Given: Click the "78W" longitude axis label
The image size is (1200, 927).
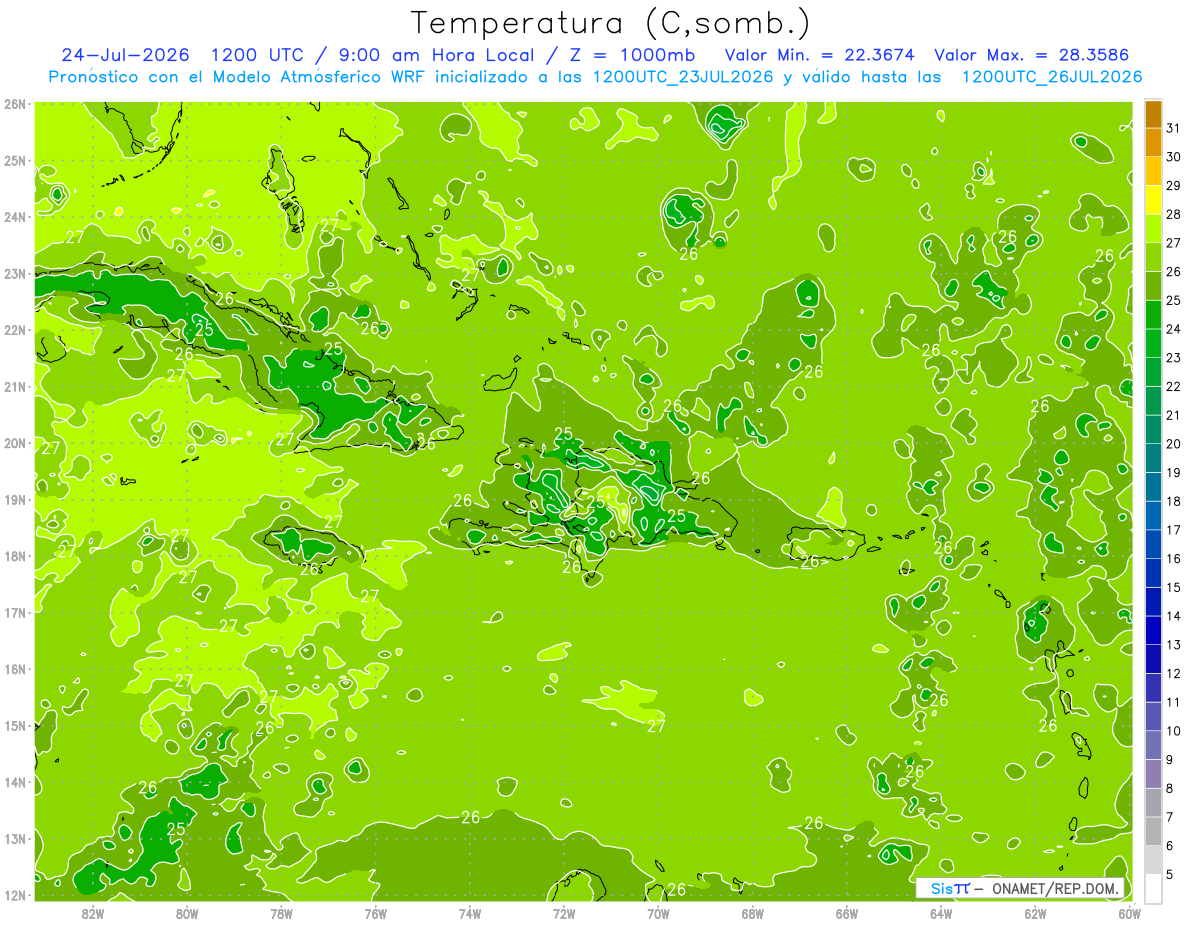Looking at the screenshot, I should point(281,913).
